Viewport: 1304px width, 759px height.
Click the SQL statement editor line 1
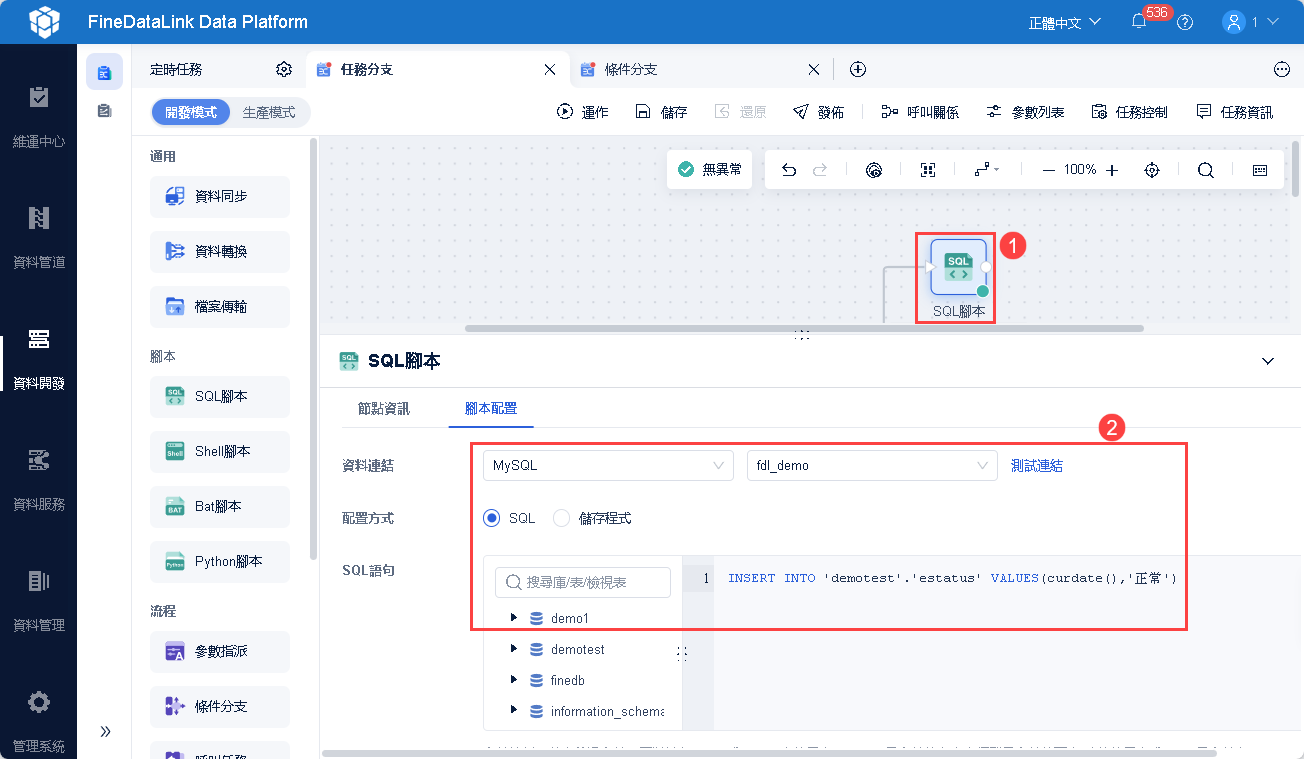pyautogui.click(x=952, y=578)
